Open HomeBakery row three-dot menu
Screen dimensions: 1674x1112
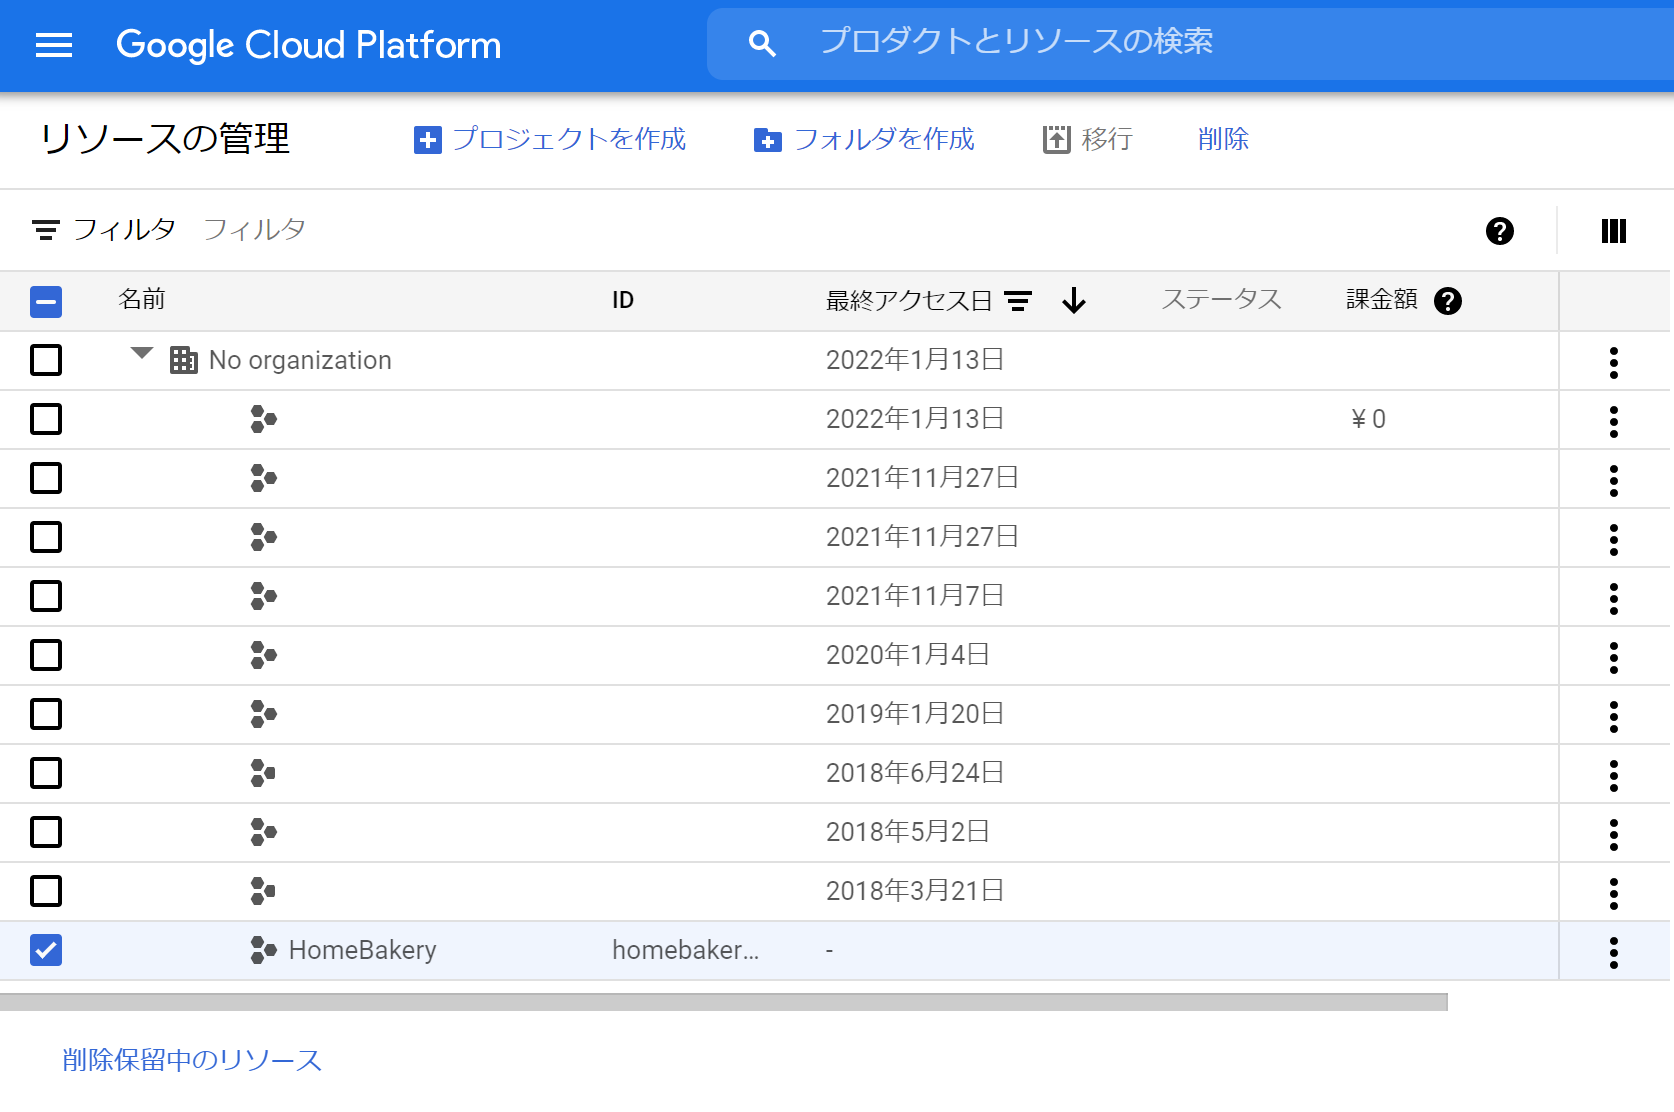1613,952
